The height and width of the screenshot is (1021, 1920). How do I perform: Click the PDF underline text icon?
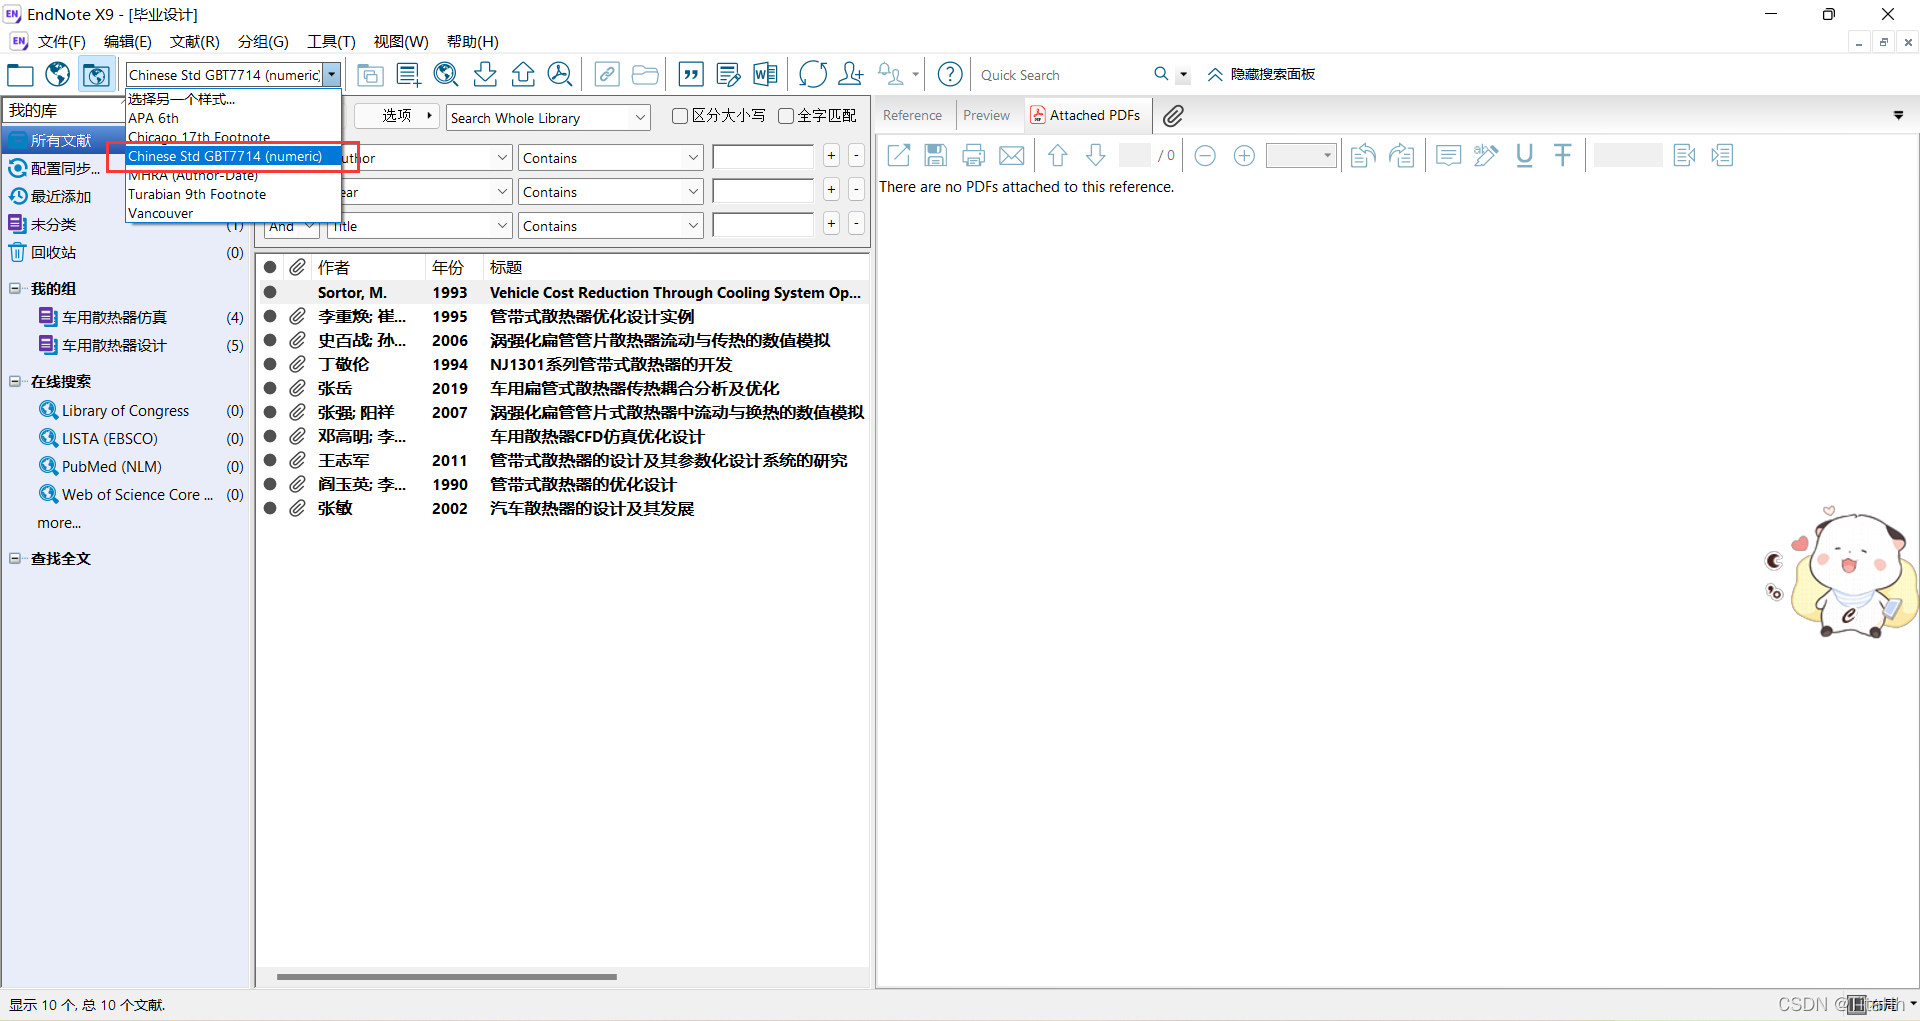pos(1524,155)
